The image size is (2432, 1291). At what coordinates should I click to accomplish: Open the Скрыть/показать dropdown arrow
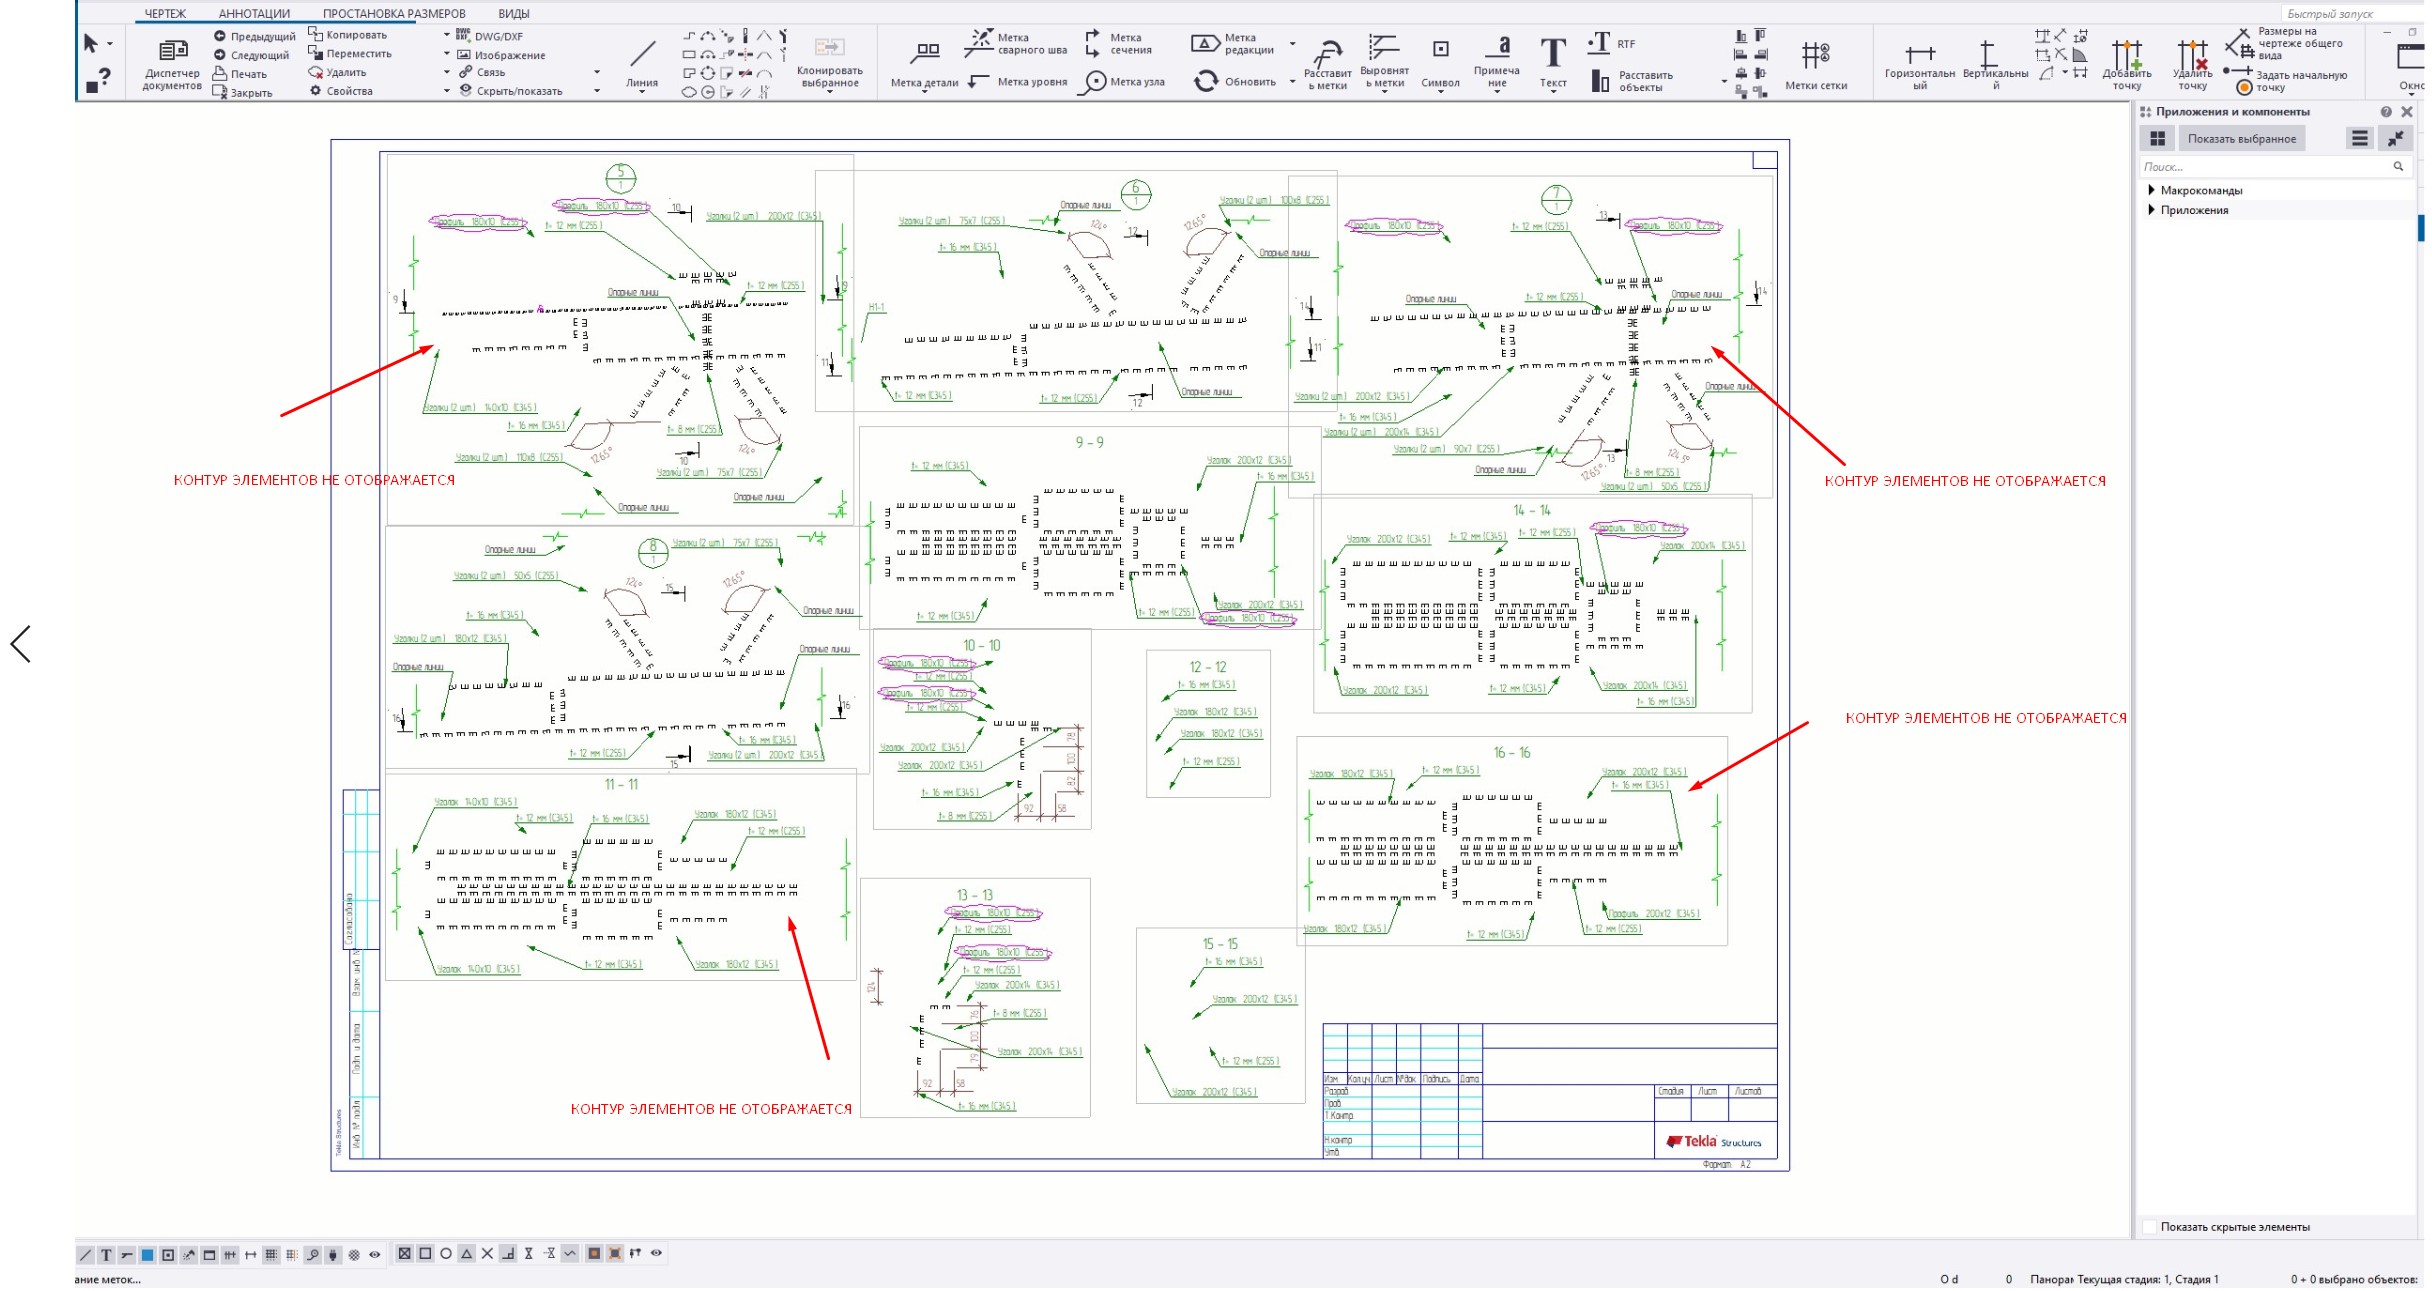(597, 91)
